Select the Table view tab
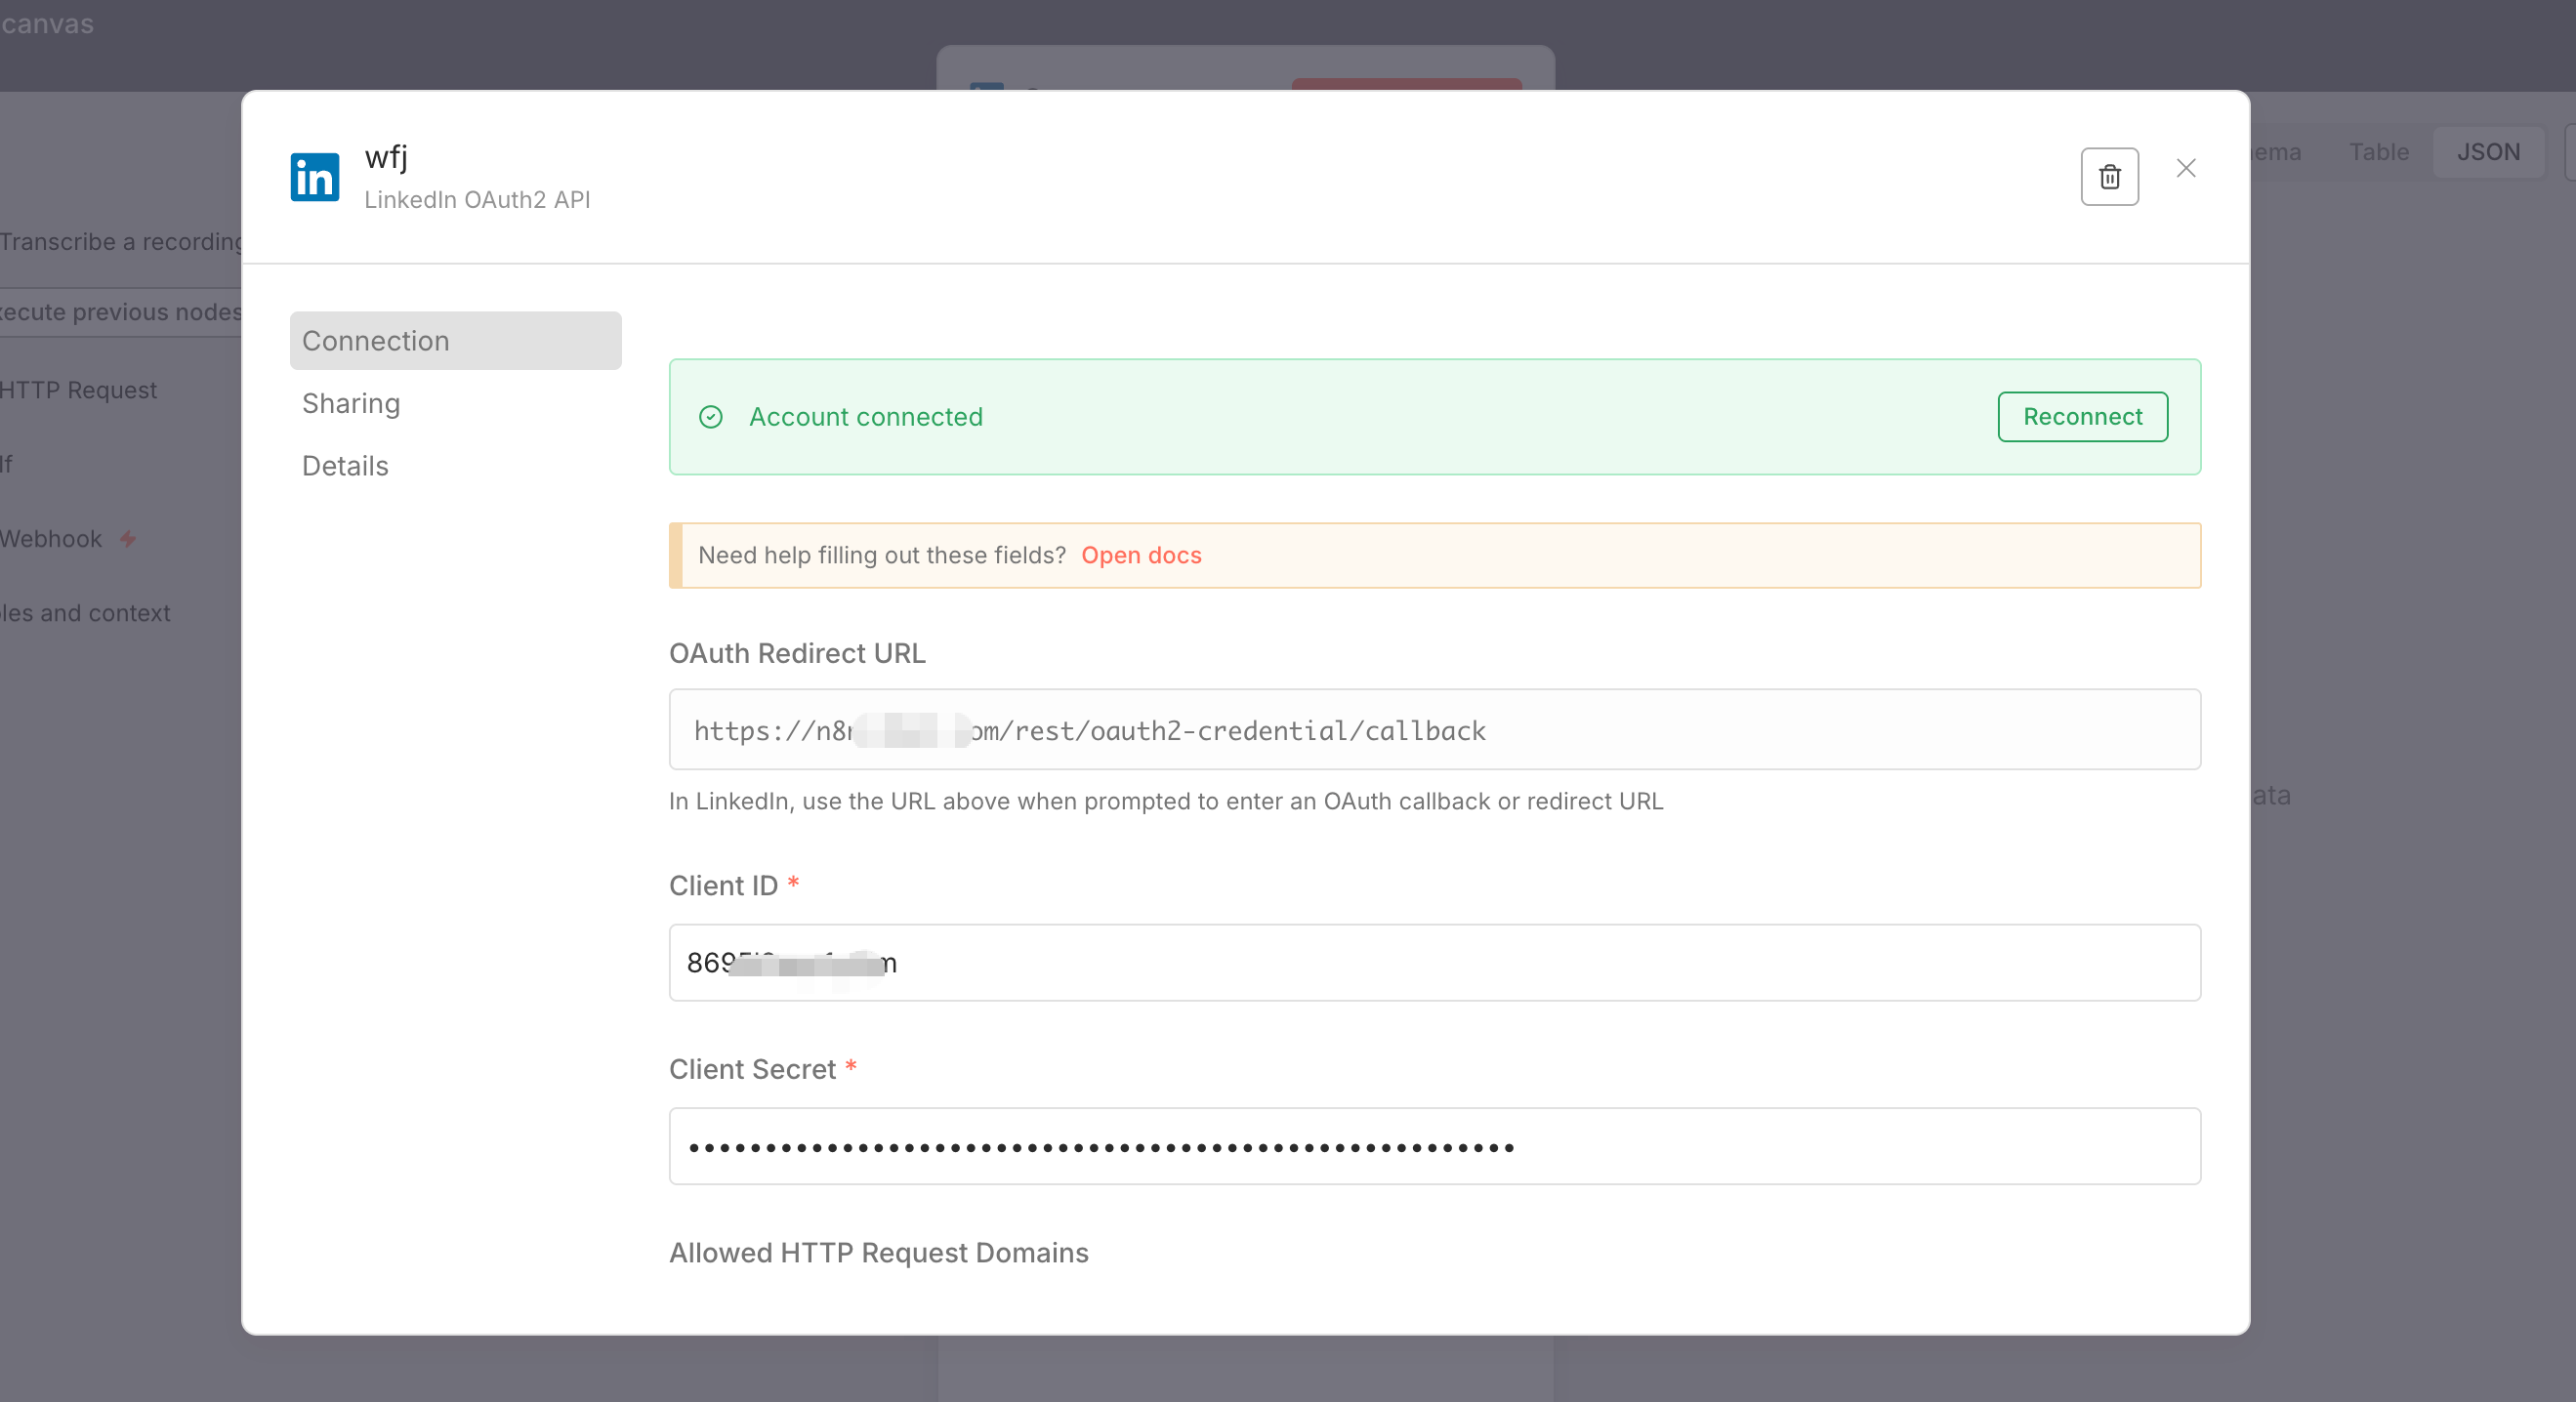2576x1402 pixels. click(2378, 152)
